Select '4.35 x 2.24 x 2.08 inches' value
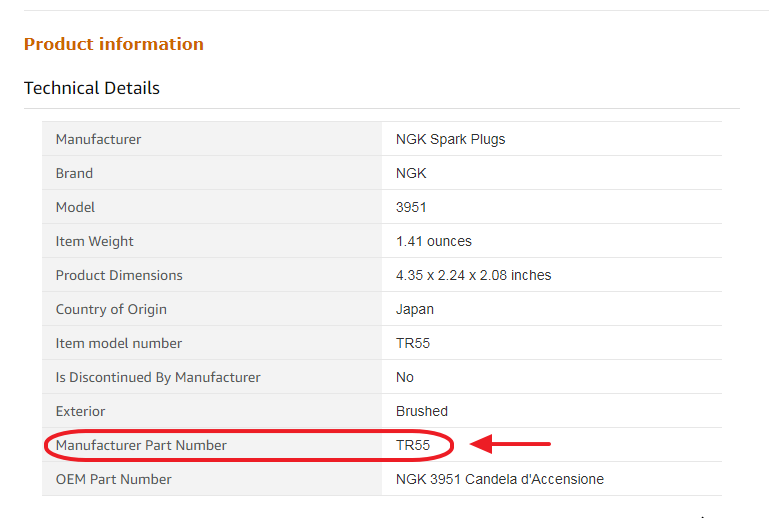Screen dimensions: 769x518 (x=473, y=275)
